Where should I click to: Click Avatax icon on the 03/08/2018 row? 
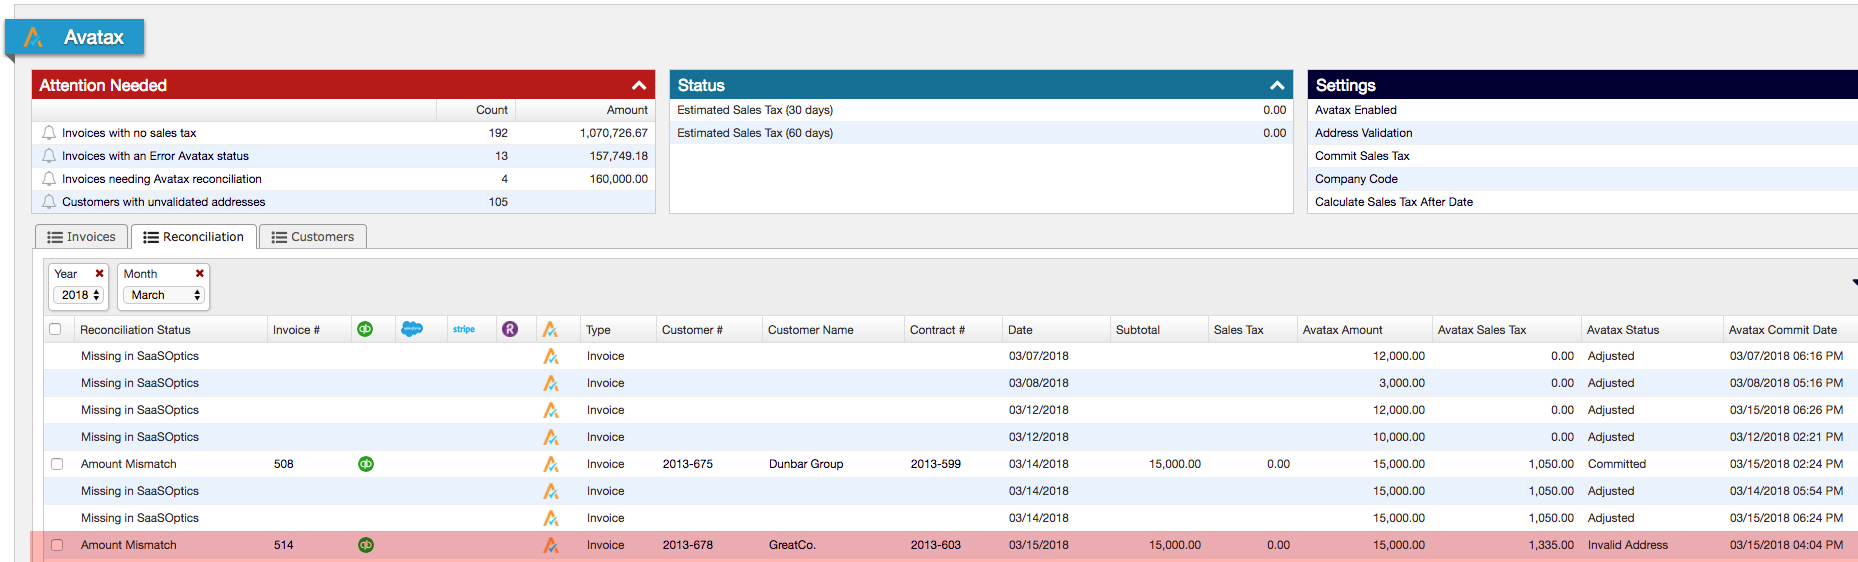551,383
